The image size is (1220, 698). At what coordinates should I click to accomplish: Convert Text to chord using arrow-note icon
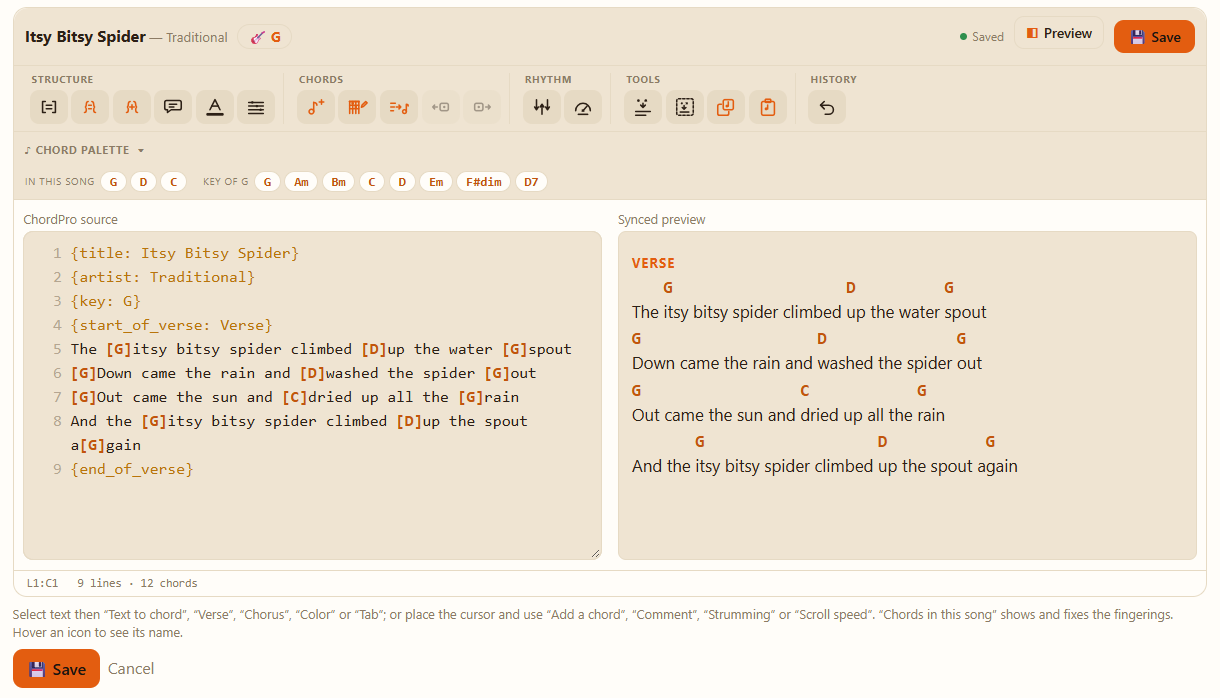399,107
